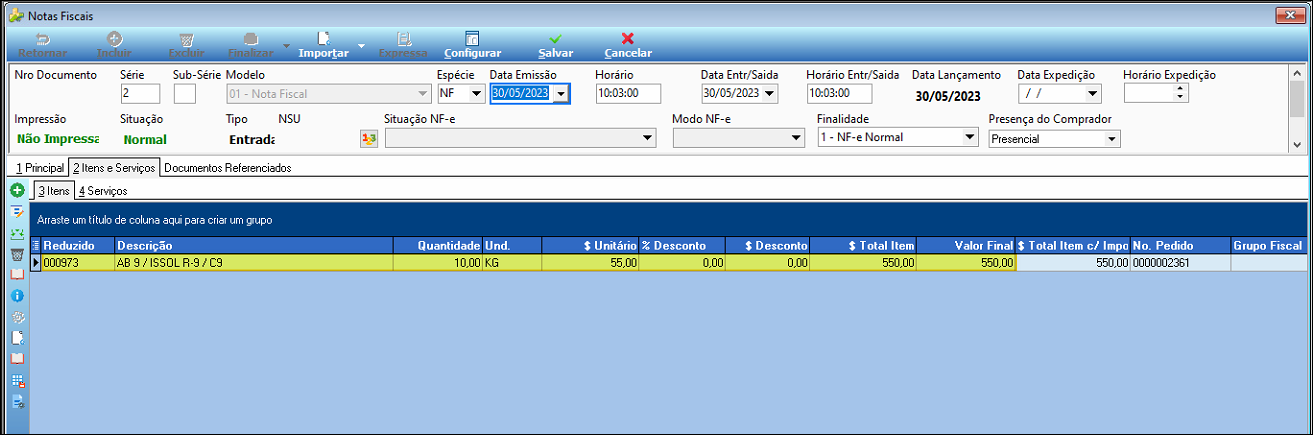Open the Data Expedição date dropdown
Image resolution: width=1313 pixels, height=435 pixels.
point(1092,94)
